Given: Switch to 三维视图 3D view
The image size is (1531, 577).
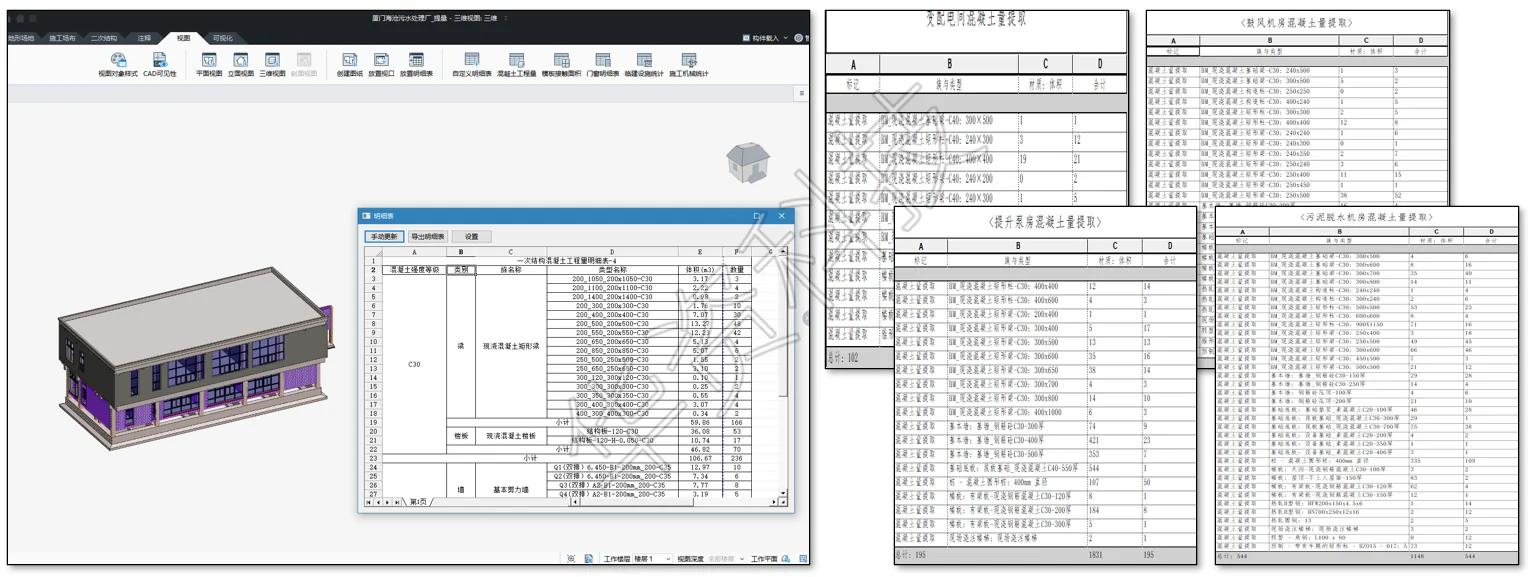Looking at the screenshot, I should (x=273, y=66).
